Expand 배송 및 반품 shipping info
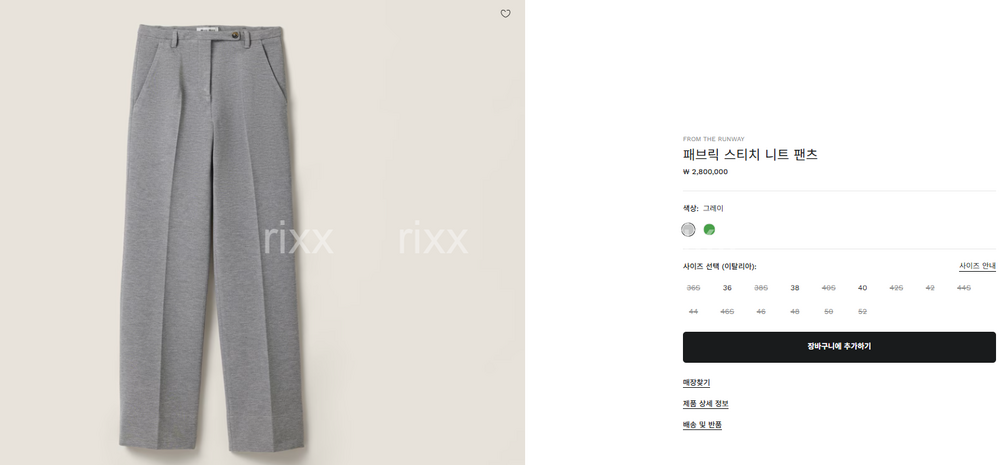1000x465 pixels. [702, 425]
